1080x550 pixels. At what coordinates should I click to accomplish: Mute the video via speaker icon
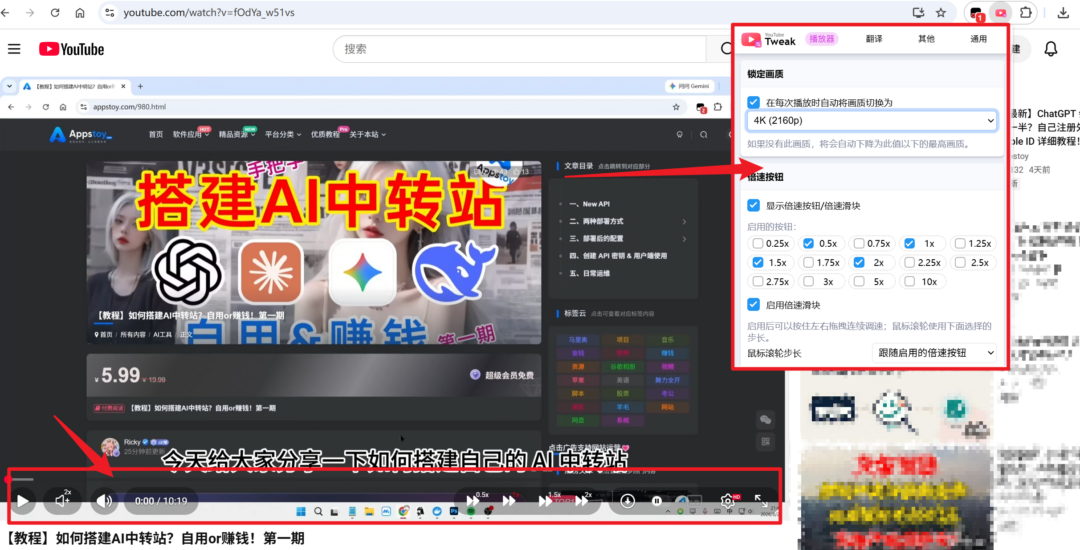105,500
